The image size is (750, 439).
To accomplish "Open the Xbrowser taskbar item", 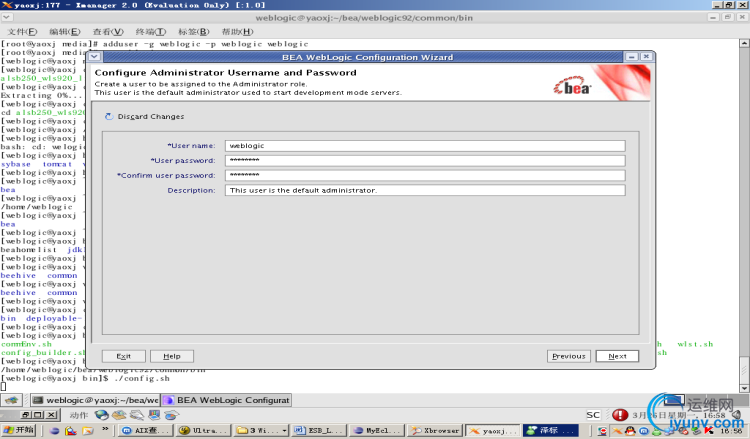I will 435,430.
